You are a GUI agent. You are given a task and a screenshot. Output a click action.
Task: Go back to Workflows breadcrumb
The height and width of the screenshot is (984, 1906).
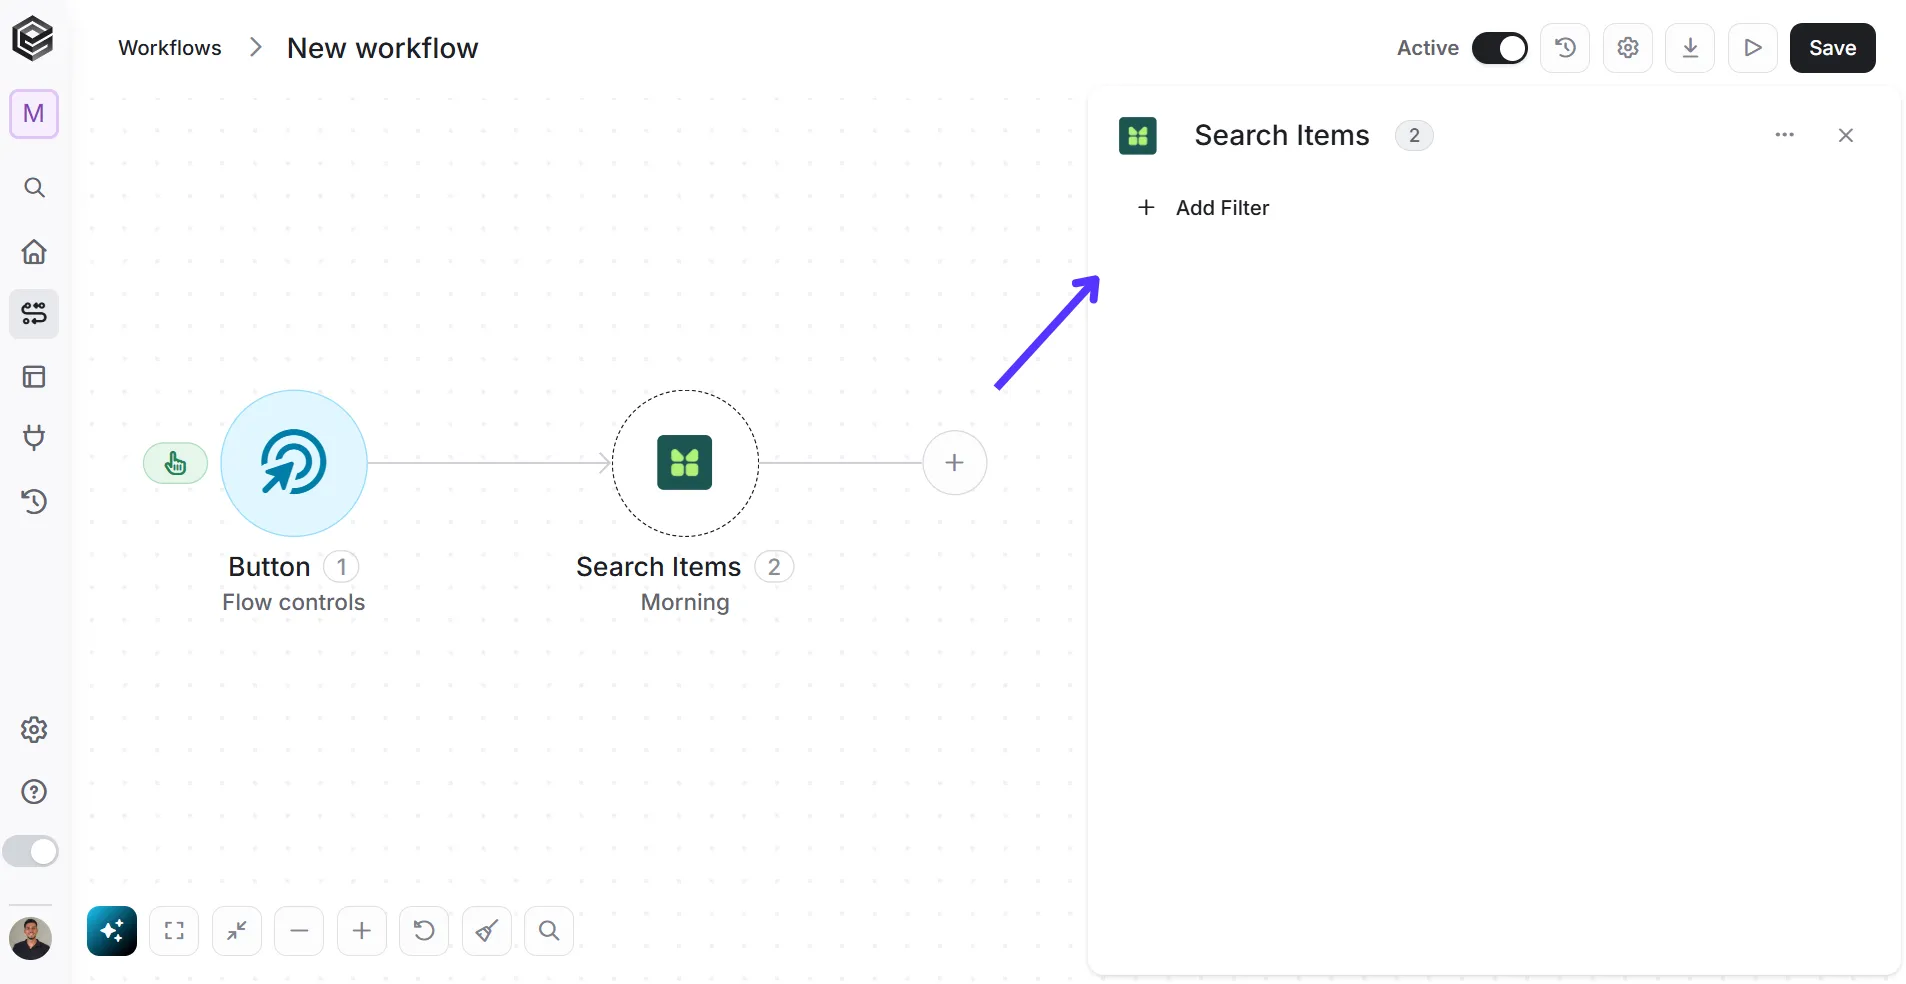pyautogui.click(x=170, y=48)
